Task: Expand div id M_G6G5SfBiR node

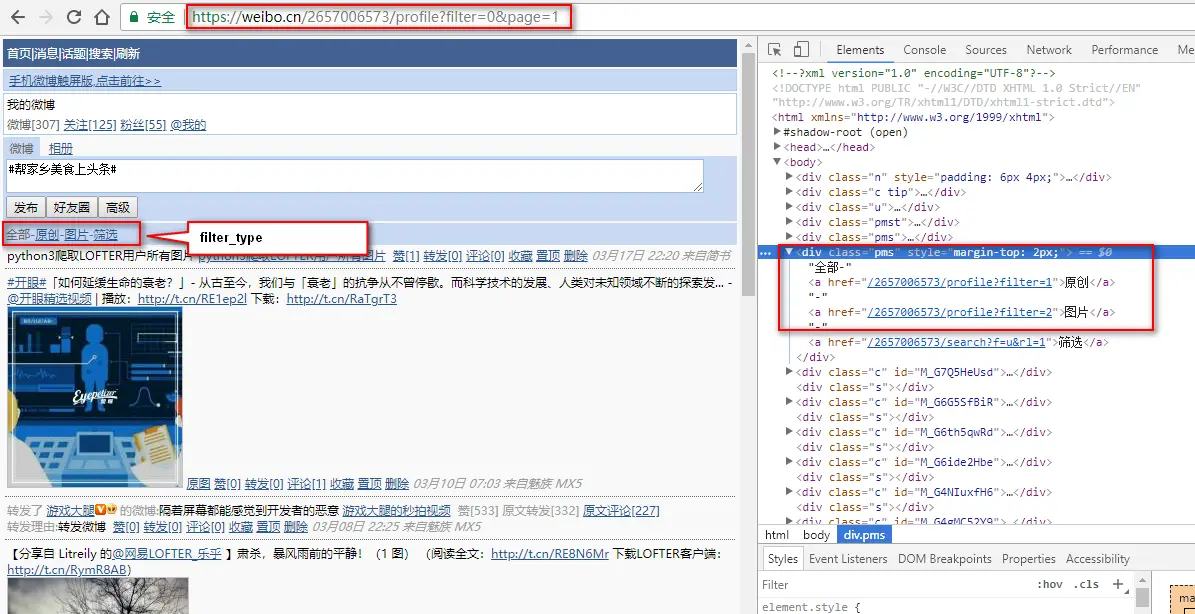Action: pyautogui.click(x=790, y=401)
